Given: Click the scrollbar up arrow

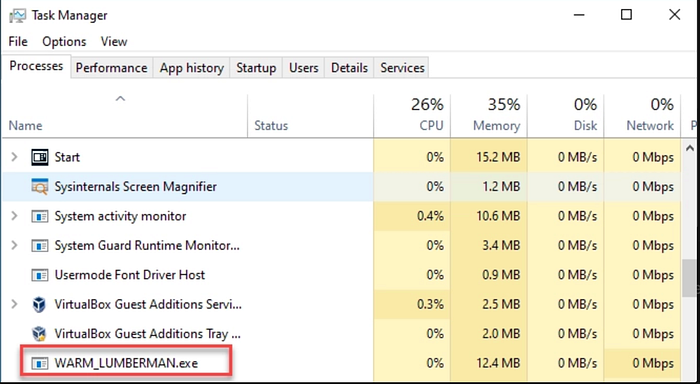Looking at the screenshot, I should [x=690, y=148].
